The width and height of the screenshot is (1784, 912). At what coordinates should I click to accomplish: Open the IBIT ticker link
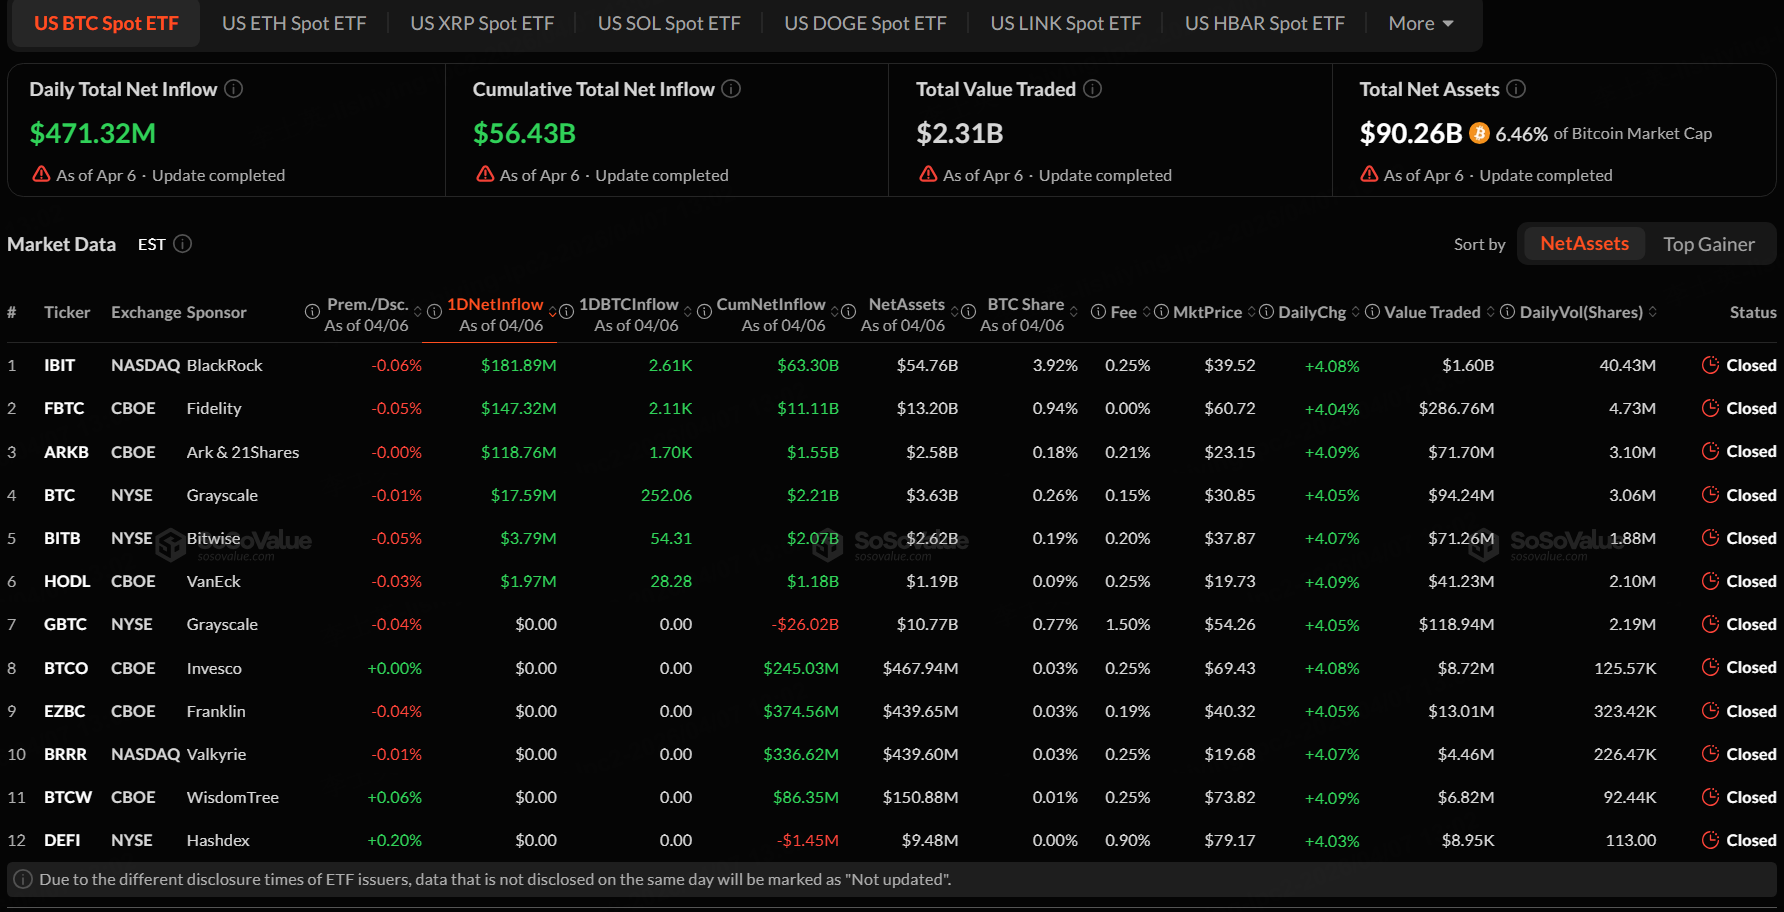[x=59, y=365]
